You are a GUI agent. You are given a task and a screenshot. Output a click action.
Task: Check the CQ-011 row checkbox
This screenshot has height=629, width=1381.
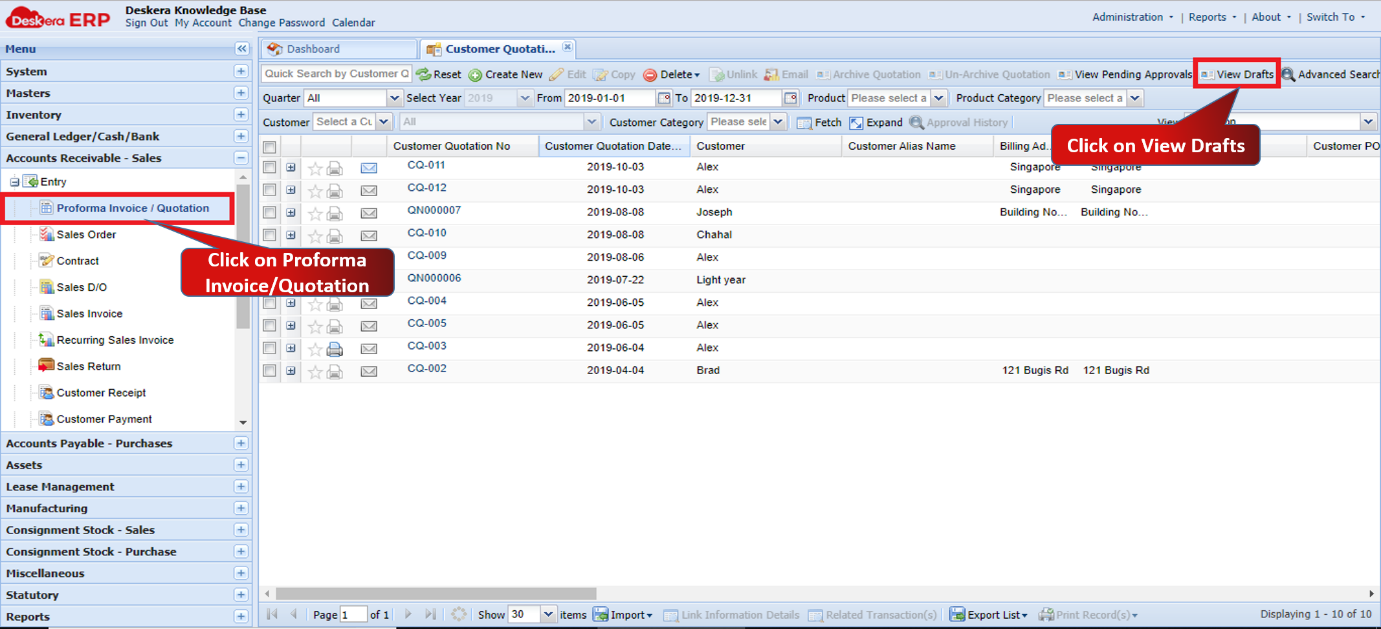point(269,167)
